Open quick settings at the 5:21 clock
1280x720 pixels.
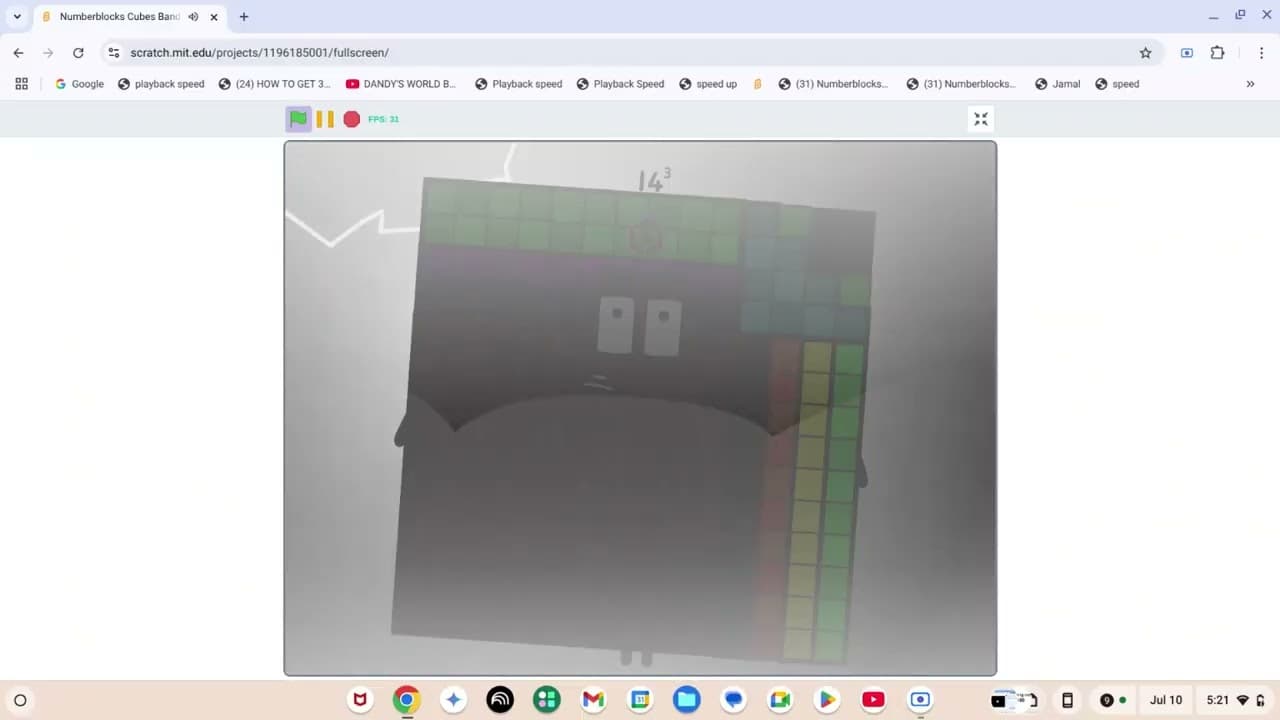[1236, 700]
